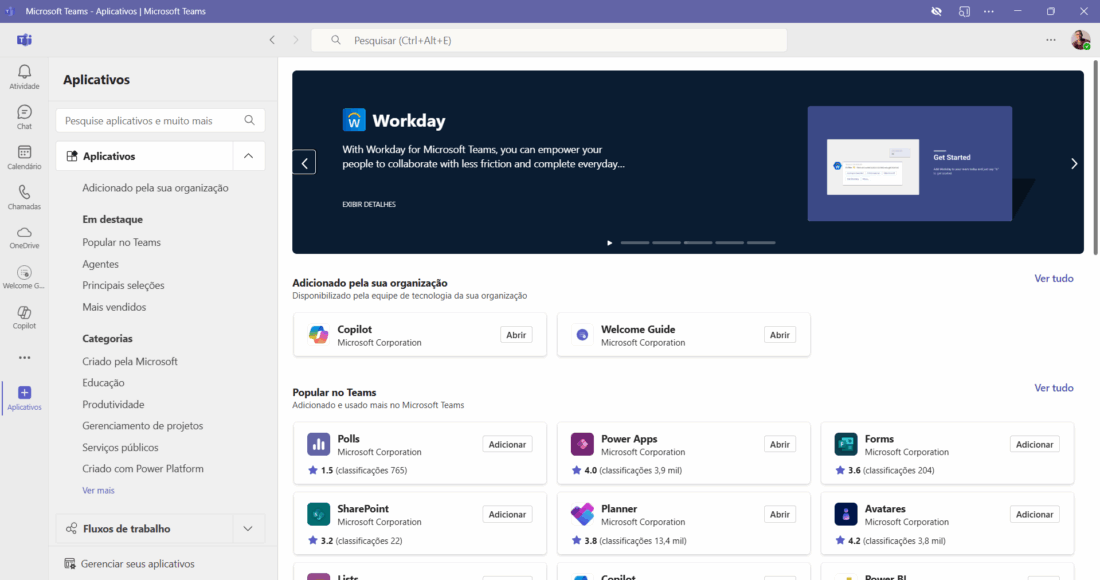Jump to the last carousel slide indicator
Image resolution: width=1100 pixels, height=580 pixels.
[761, 243]
